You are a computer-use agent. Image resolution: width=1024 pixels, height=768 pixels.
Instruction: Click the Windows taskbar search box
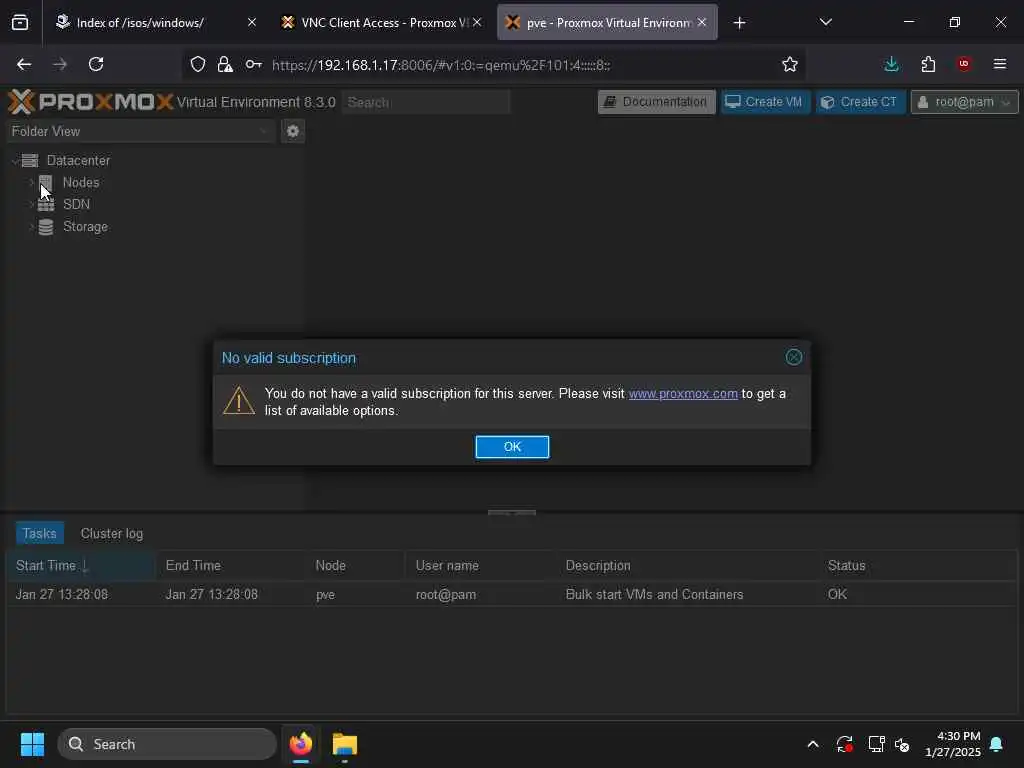click(x=167, y=744)
